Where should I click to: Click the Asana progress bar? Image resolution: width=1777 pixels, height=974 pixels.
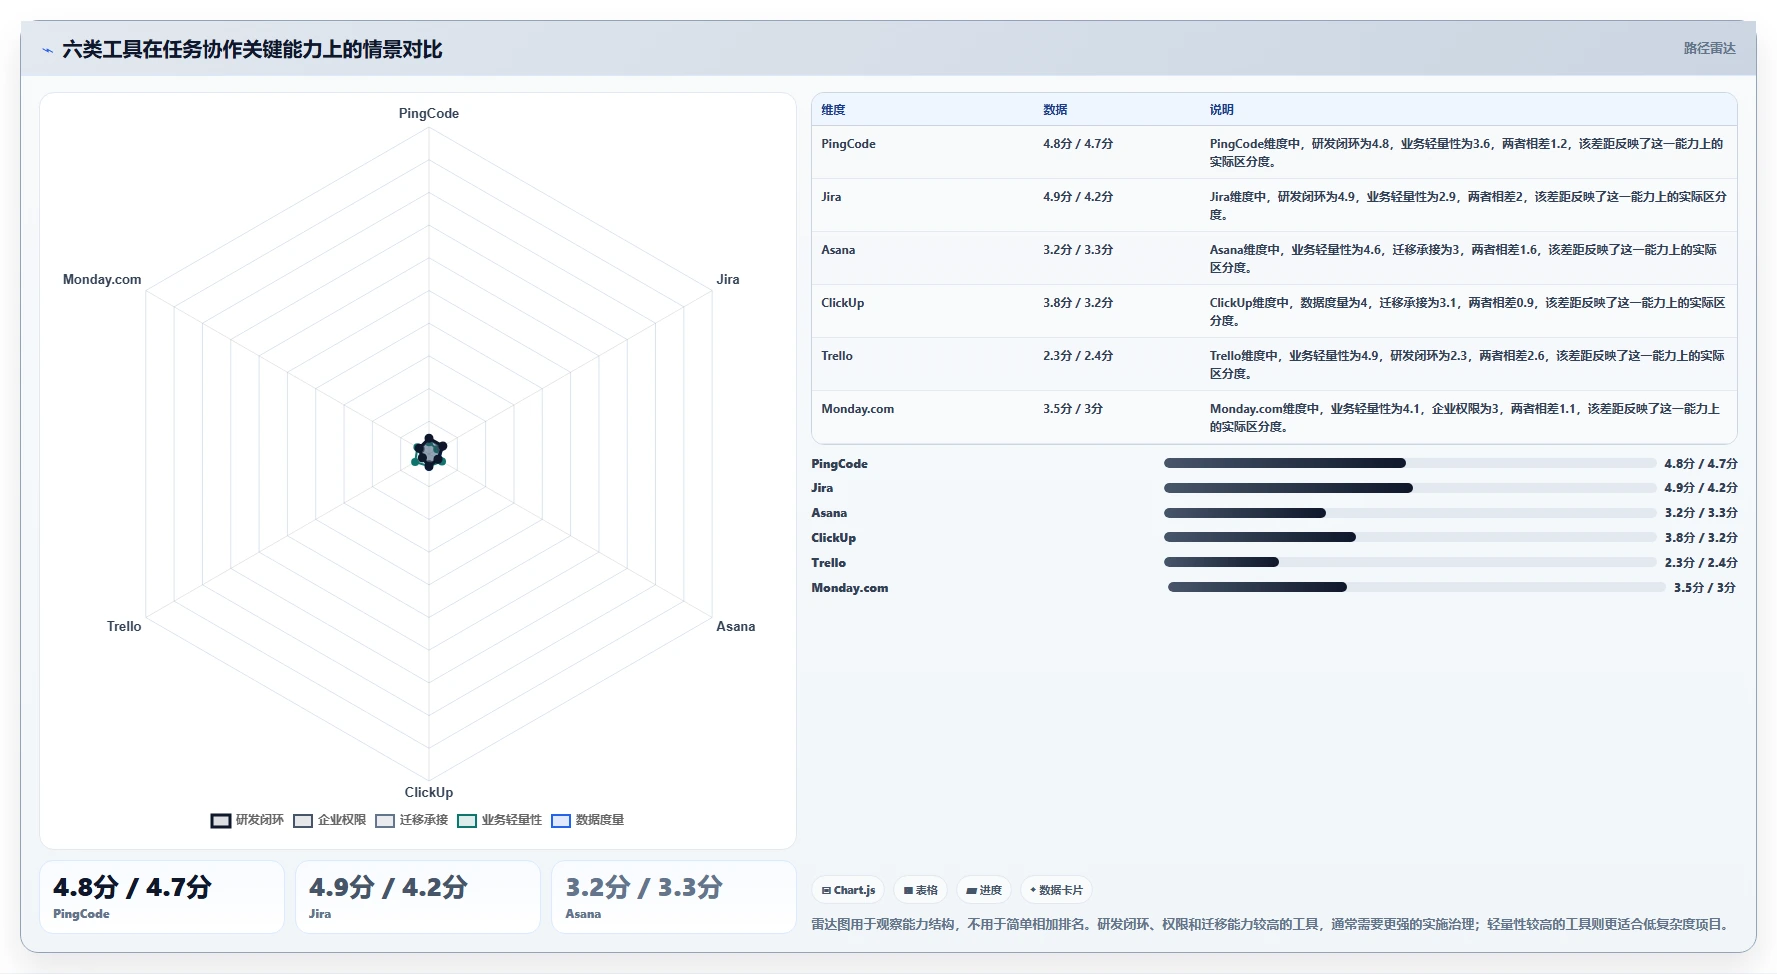point(1410,513)
